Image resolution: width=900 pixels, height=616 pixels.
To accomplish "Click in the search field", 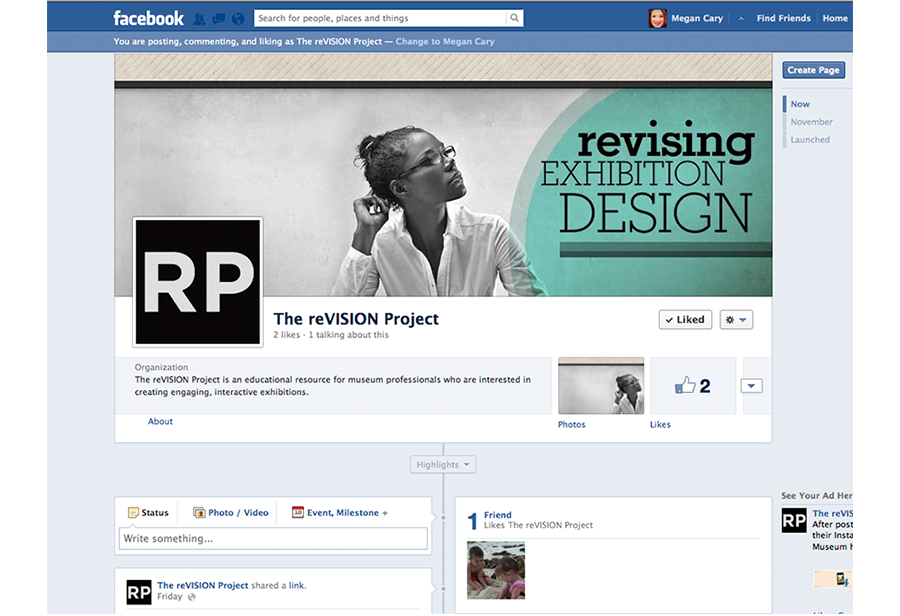I will pyautogui.click(x=381, y=18).
